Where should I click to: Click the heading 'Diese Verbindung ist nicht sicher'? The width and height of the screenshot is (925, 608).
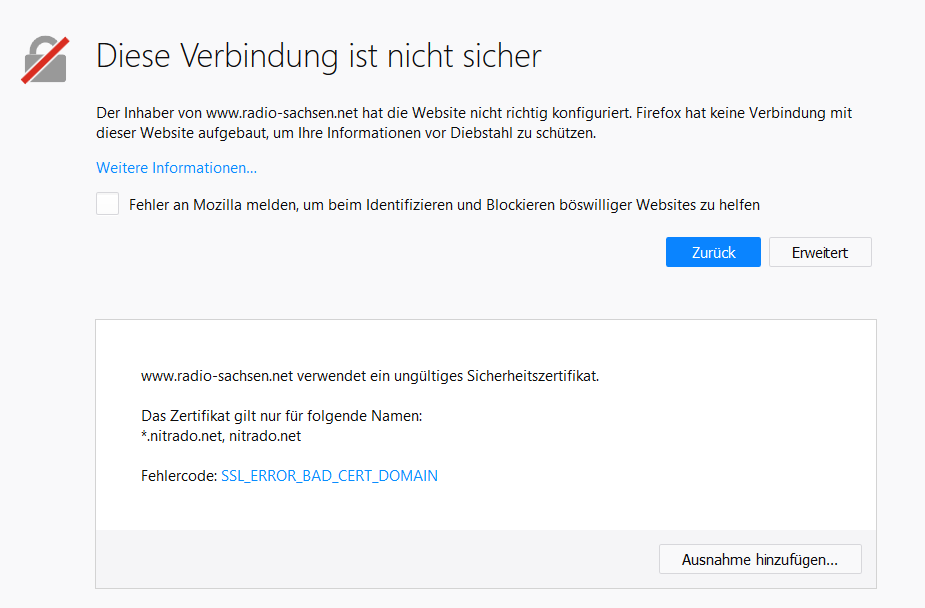(318, 56)
